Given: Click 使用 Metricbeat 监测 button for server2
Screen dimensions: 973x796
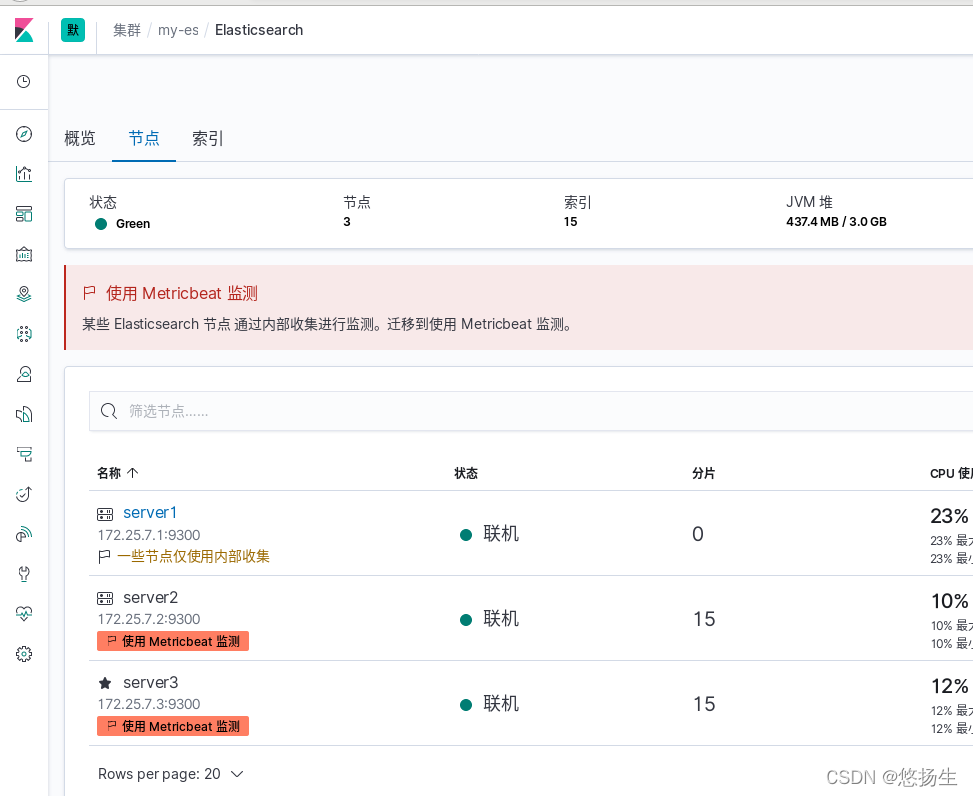Looking at the screenshot, I should [x=173, y=641].
